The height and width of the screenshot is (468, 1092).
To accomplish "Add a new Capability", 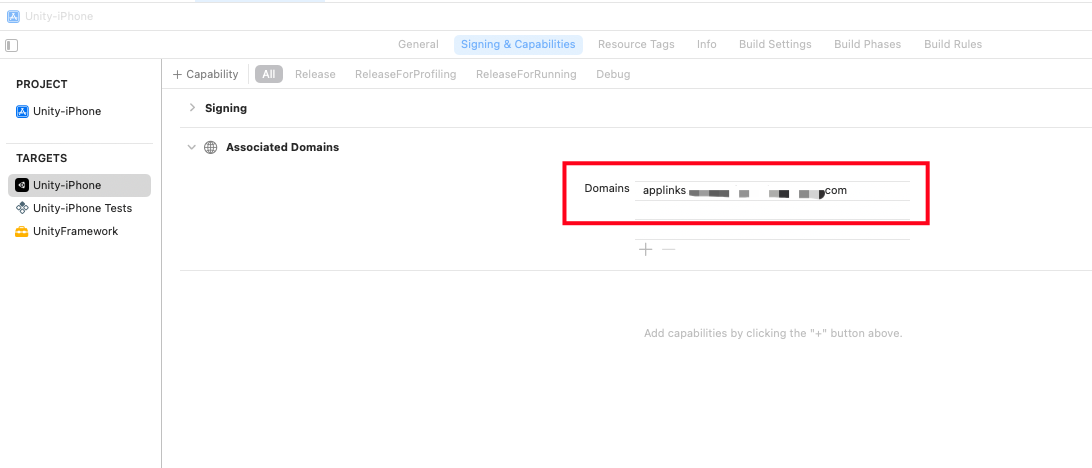I will (x=205, y=75).
